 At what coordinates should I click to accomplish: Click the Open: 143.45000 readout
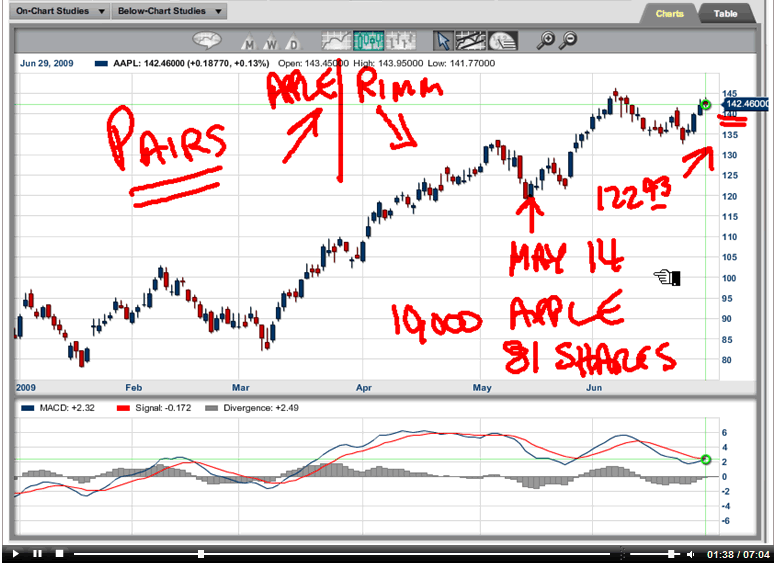point(313,63)
